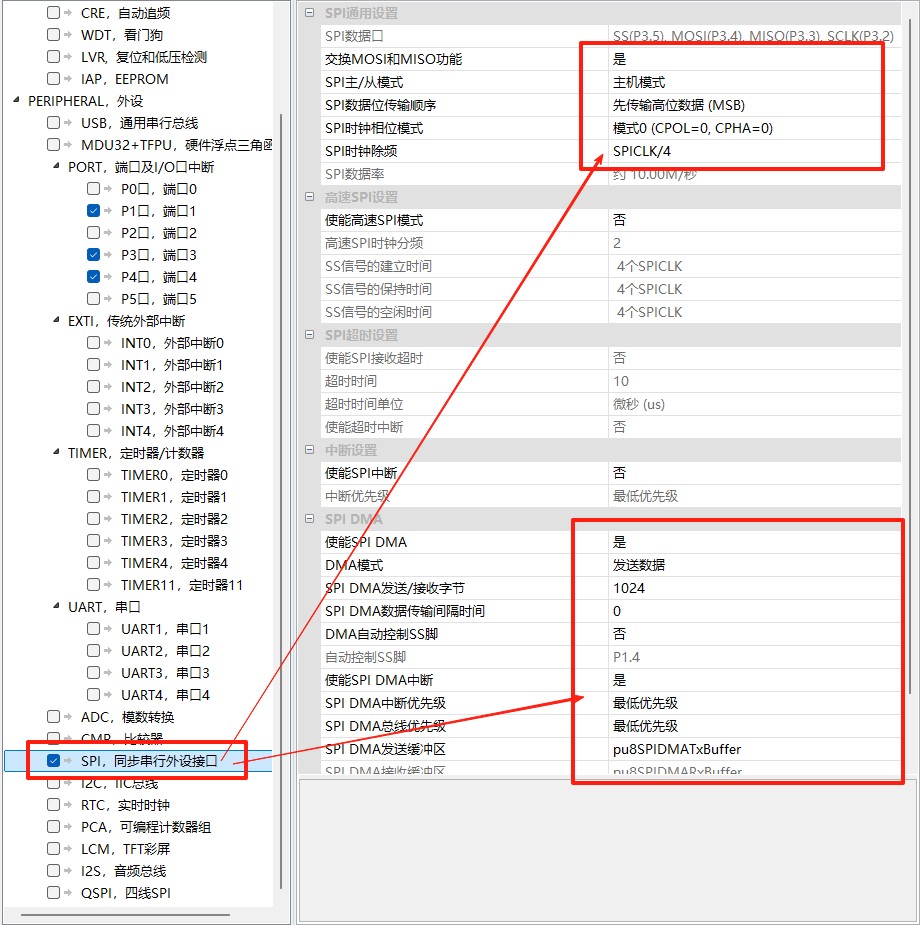Collapse the UART 串口 tree node
Screen dimensions: 920x925
click(x=56, y=606)
